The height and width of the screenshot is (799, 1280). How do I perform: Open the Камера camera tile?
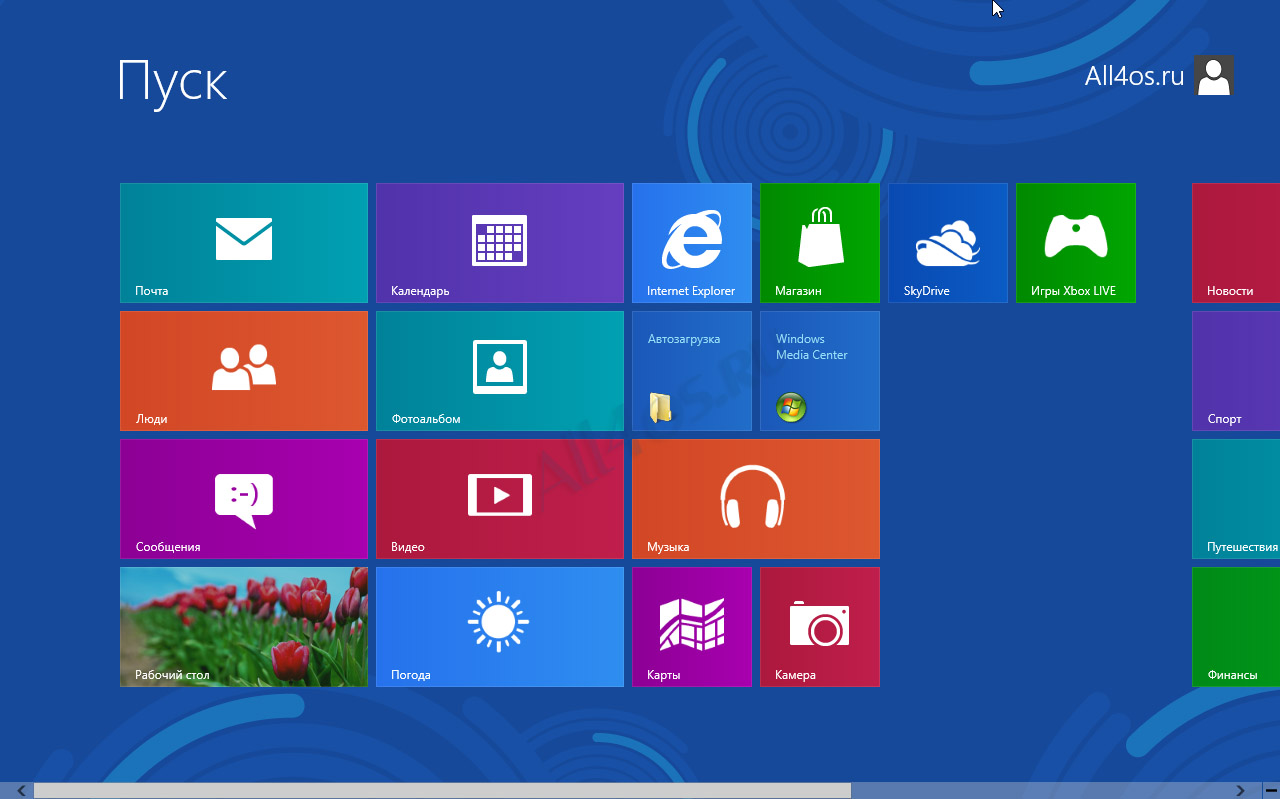pyautogui.click(x=820, y=627)
